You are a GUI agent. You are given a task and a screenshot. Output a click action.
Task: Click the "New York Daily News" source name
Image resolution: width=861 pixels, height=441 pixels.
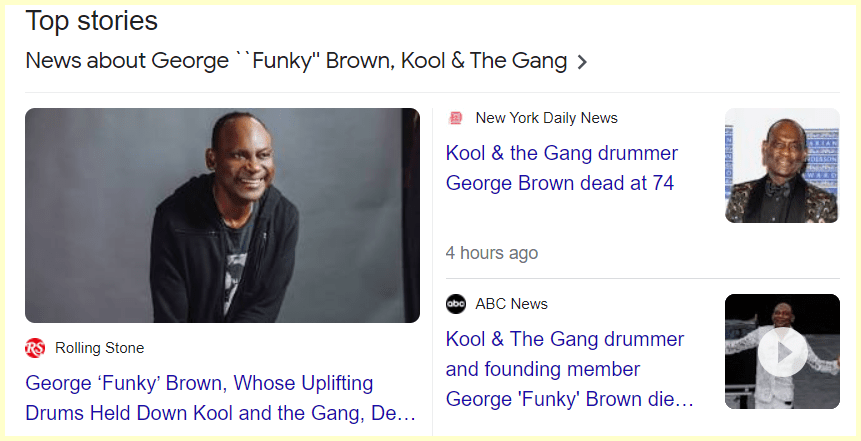(x=546, y=118)
